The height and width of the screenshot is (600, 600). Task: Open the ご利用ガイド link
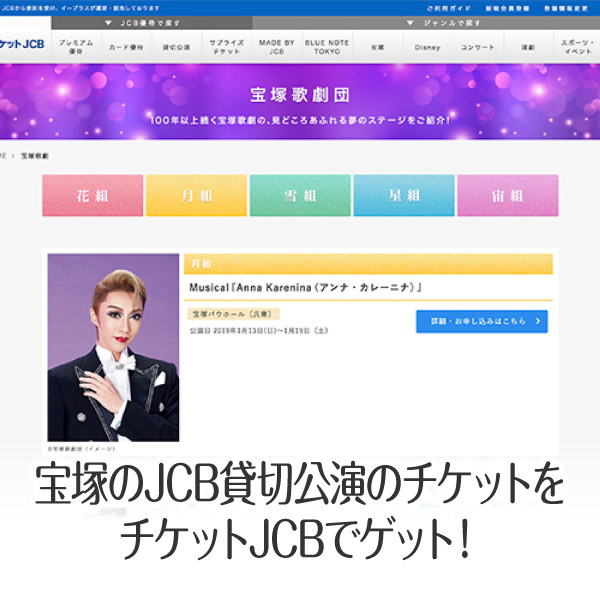(449, 8)
